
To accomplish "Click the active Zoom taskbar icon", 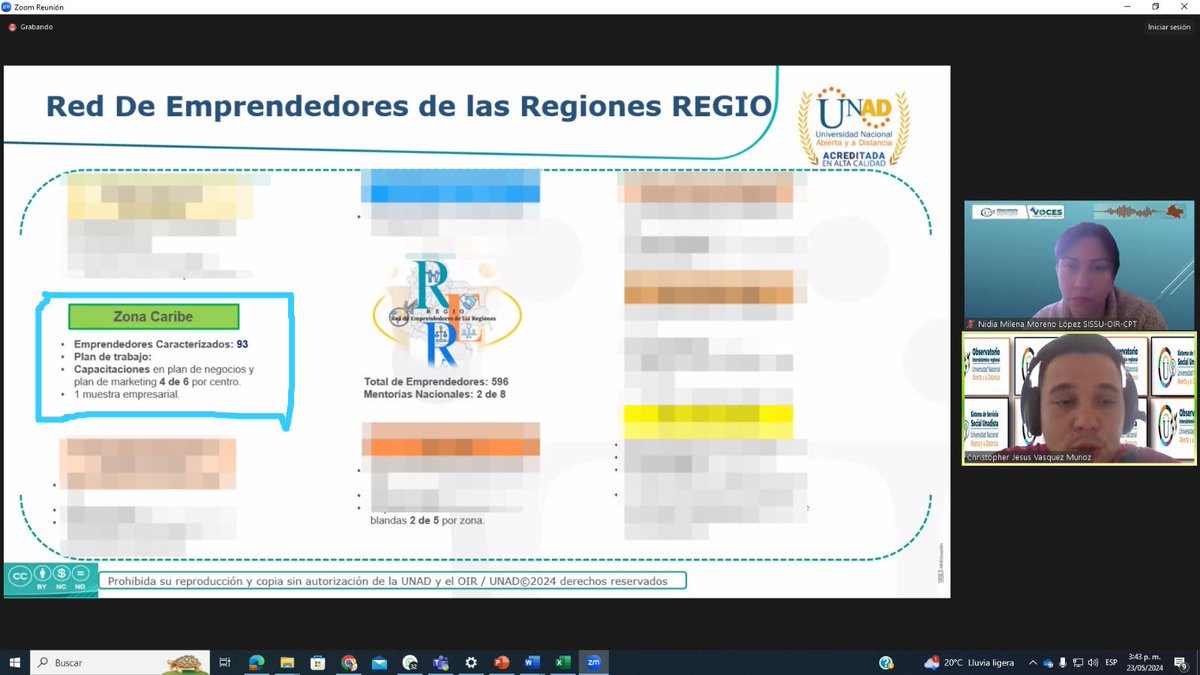I will [594, 662].
